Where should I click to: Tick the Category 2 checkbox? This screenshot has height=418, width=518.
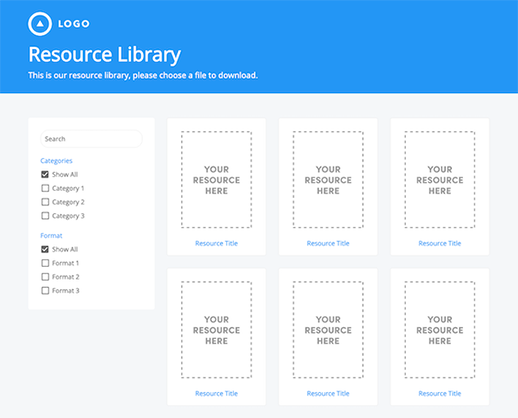pos(45,202)
